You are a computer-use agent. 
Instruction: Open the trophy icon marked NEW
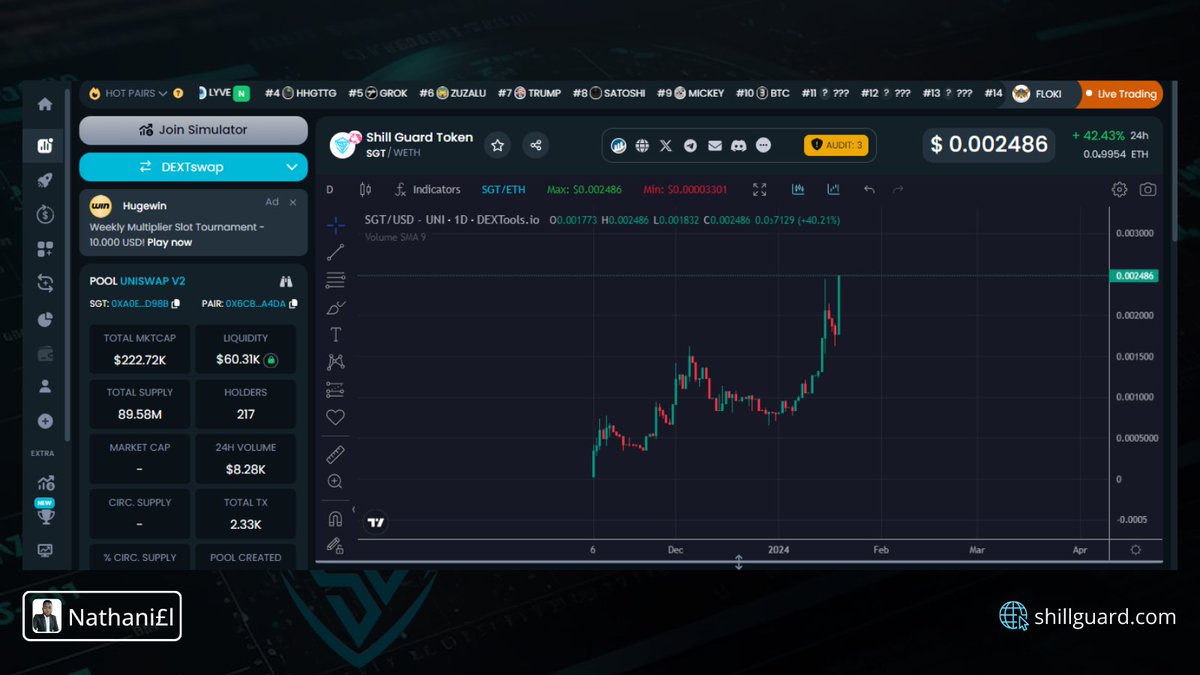44,515
